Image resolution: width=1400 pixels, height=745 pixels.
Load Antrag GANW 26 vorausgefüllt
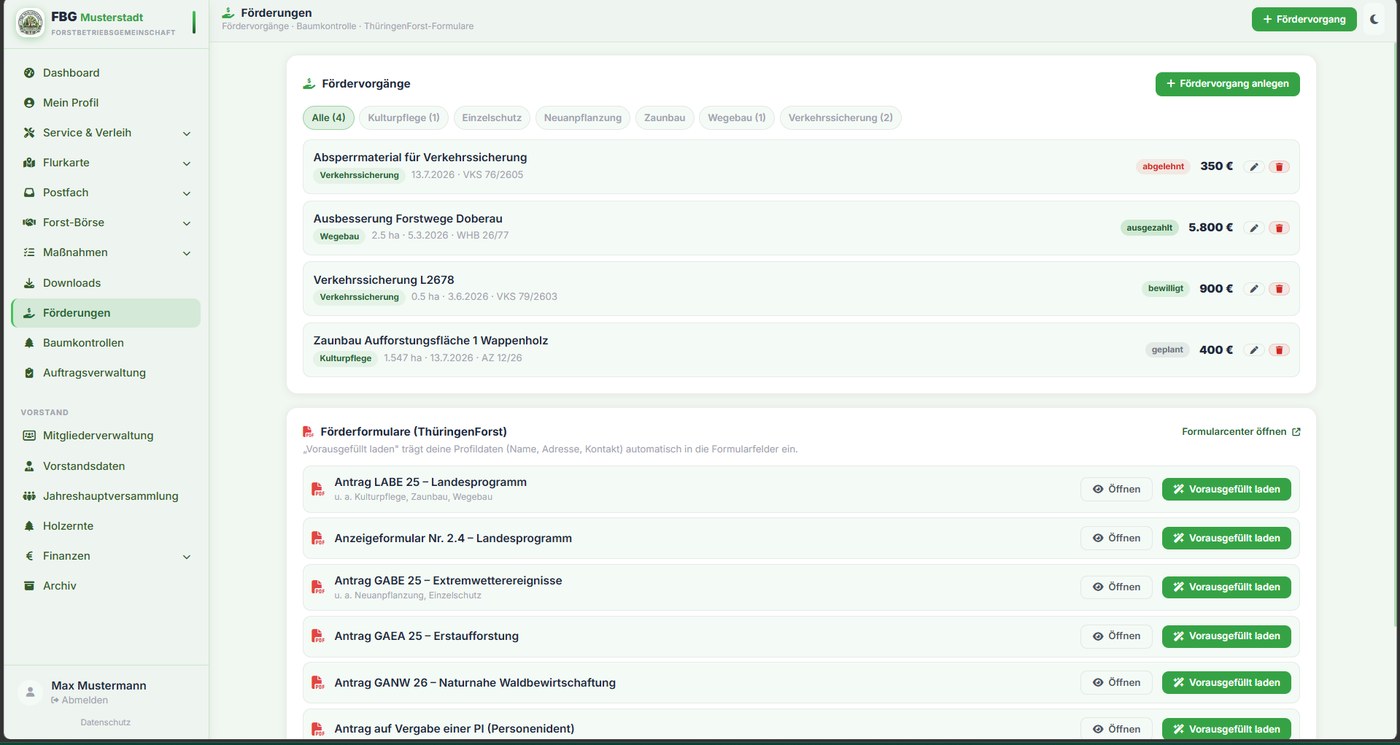(1226, 683)
